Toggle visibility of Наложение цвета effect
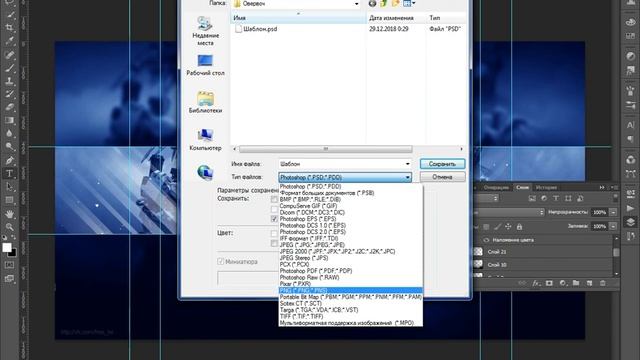This screenshot has width=640, height=360. [x=487, y=240]
